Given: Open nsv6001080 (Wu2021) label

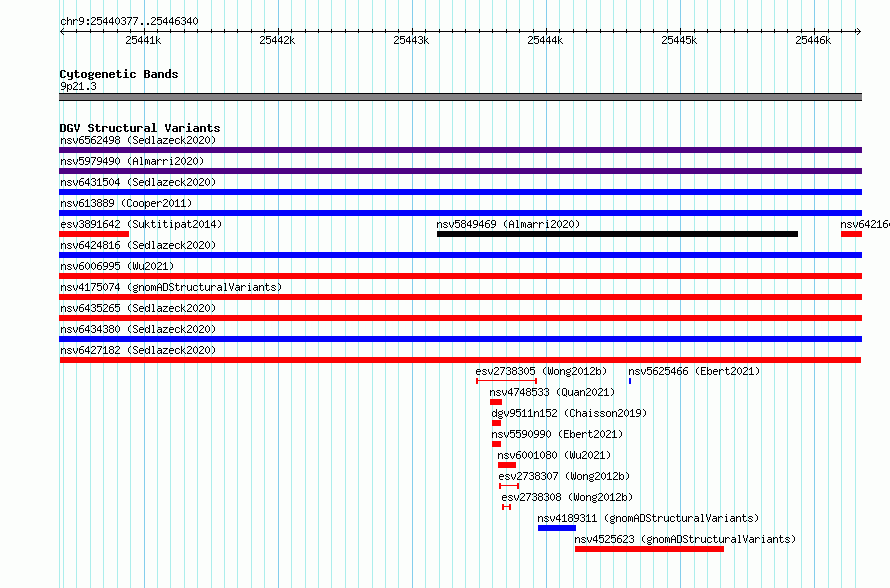Looking at the screenshot, I should point(554,455).
